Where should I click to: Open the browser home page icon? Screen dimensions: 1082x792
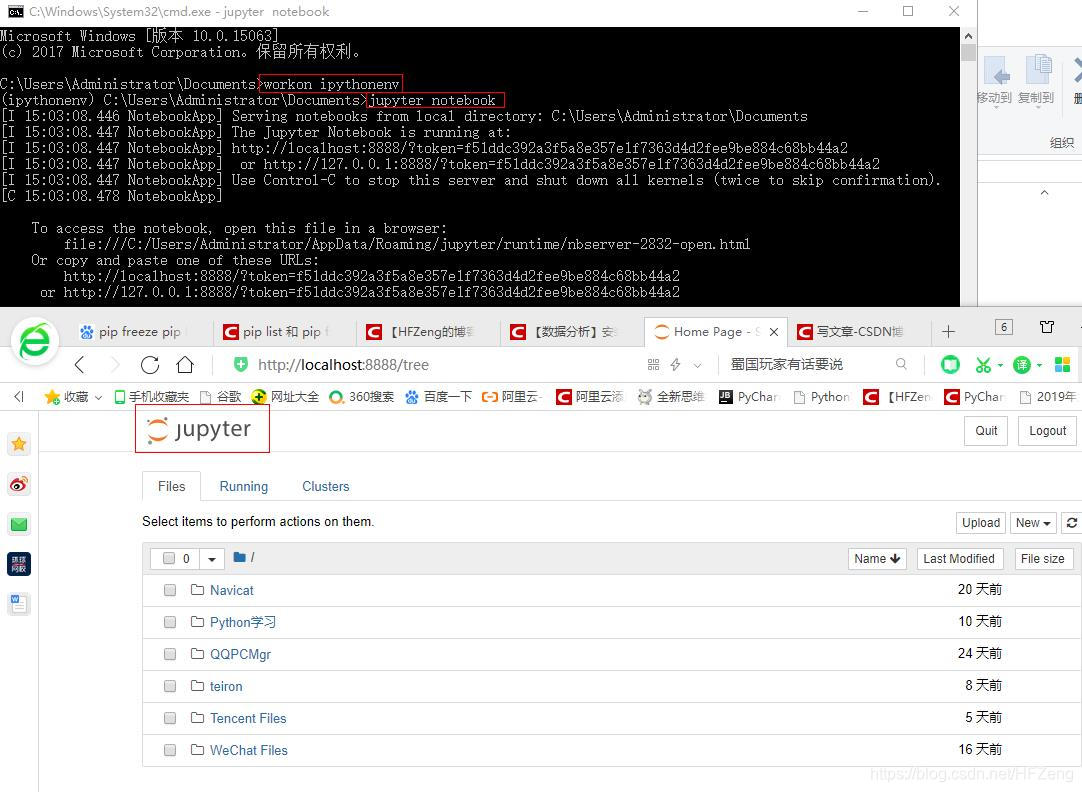coord(185,365)
